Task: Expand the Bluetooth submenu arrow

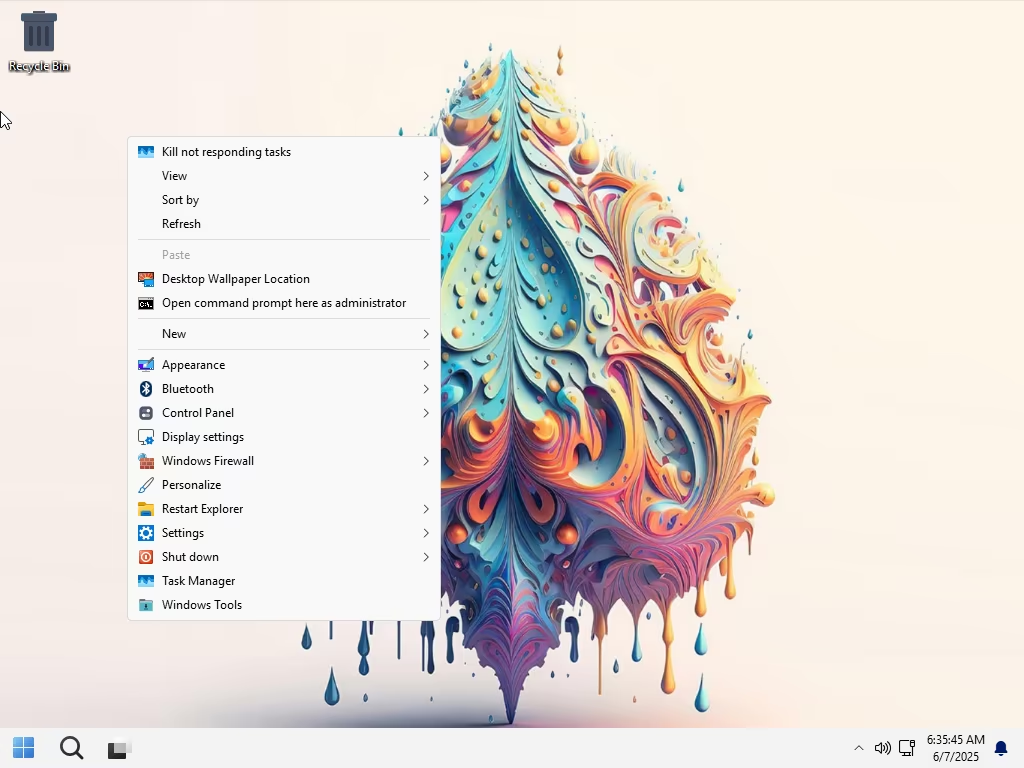Action: pos(426,389)
